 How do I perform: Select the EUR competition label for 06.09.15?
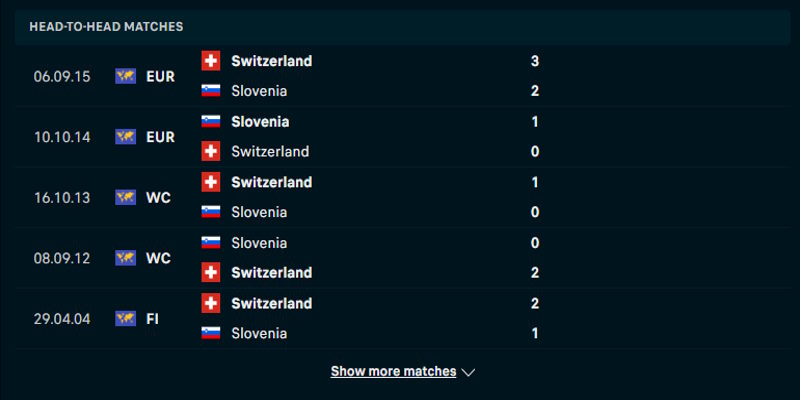pyautogui.click(x=160, y=76)
